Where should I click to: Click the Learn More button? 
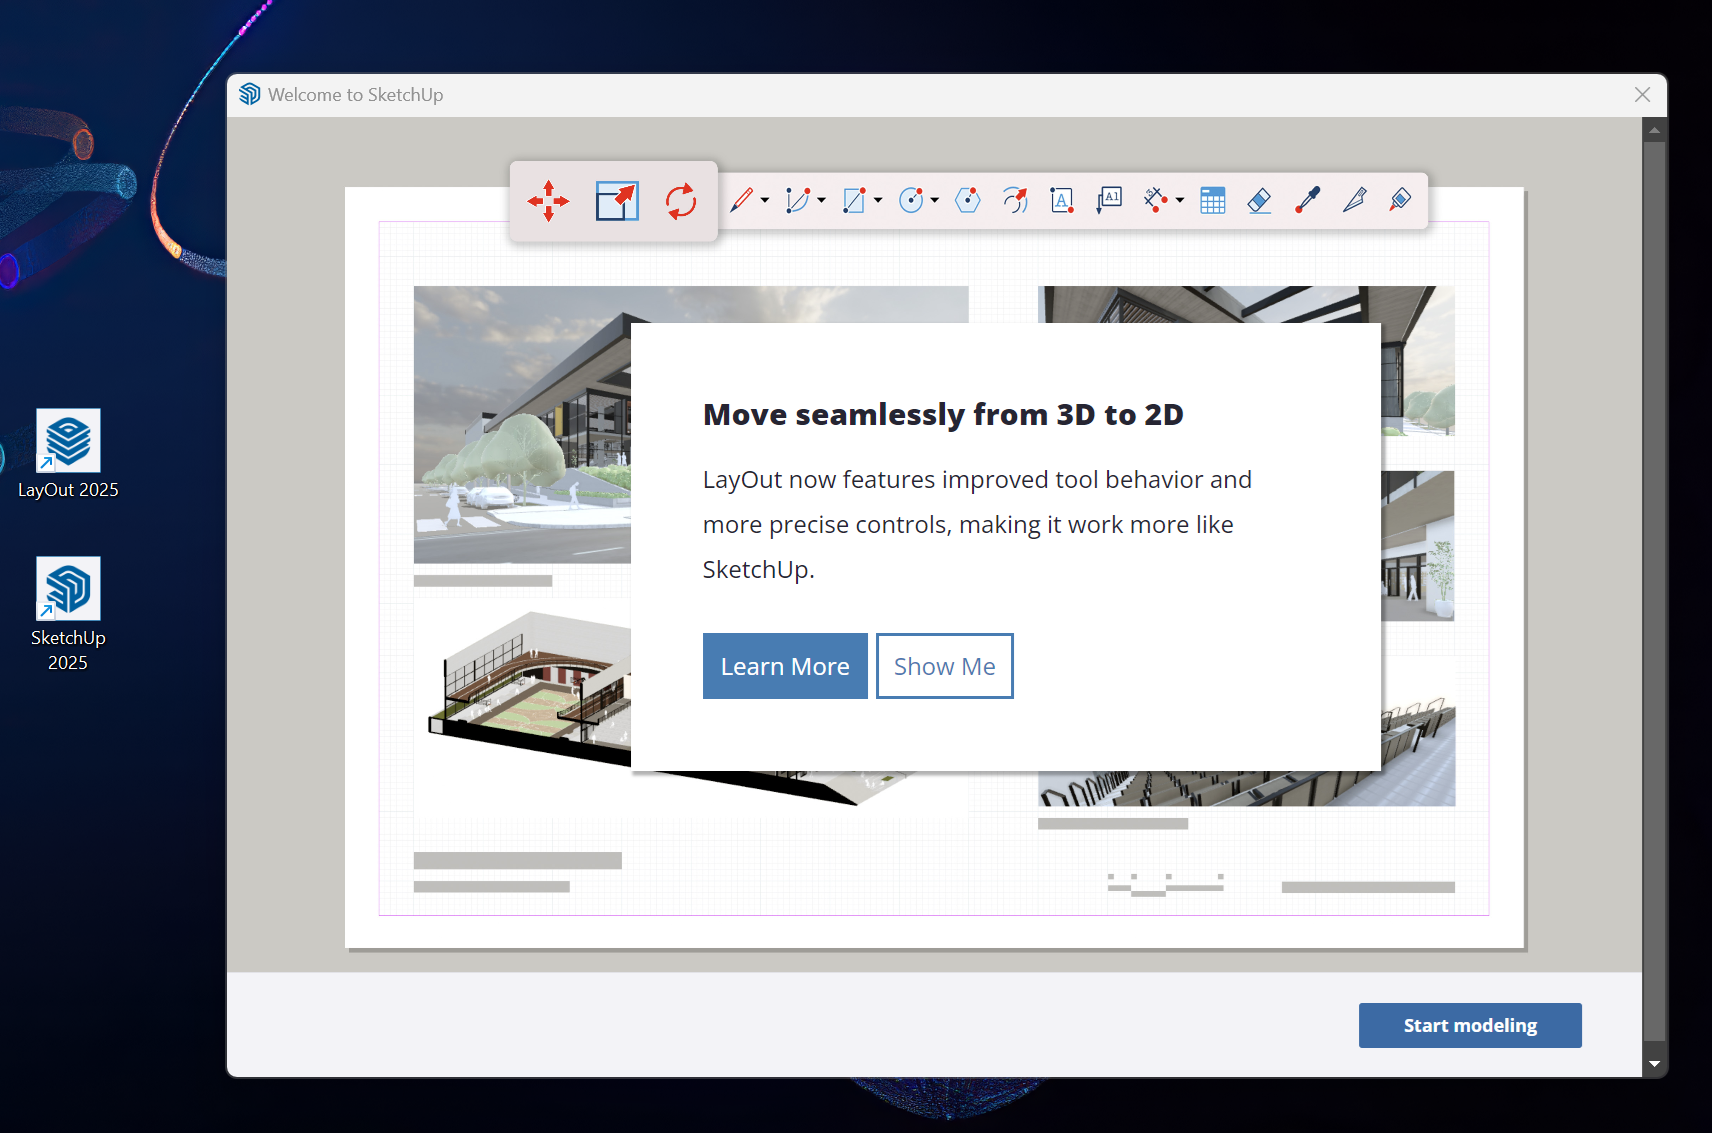[785, 666]
